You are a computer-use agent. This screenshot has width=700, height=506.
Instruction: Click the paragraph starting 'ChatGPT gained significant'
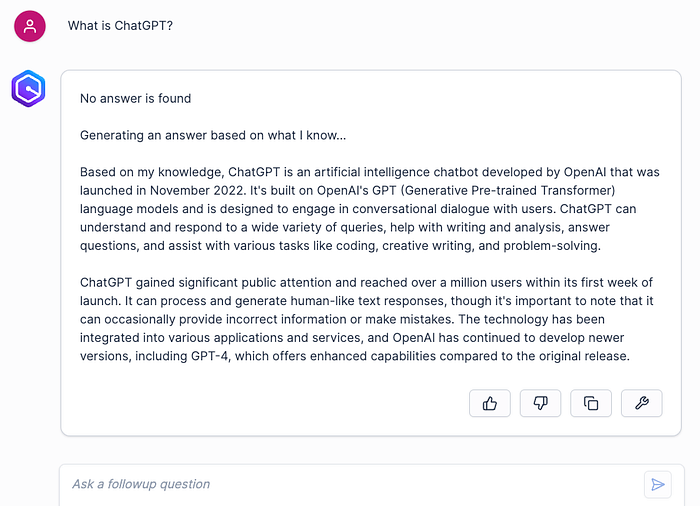tap(367, 319)
